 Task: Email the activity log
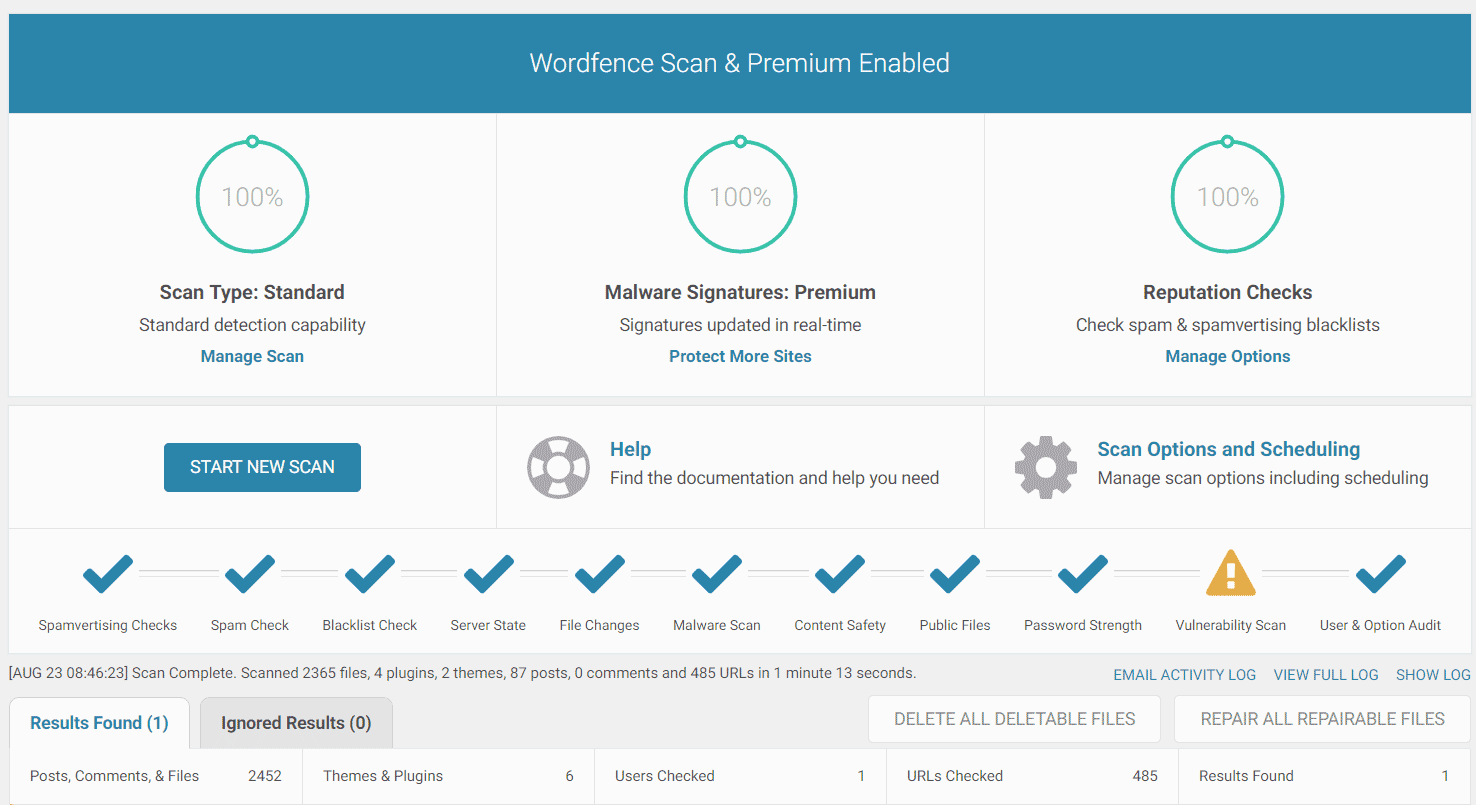1185,675
